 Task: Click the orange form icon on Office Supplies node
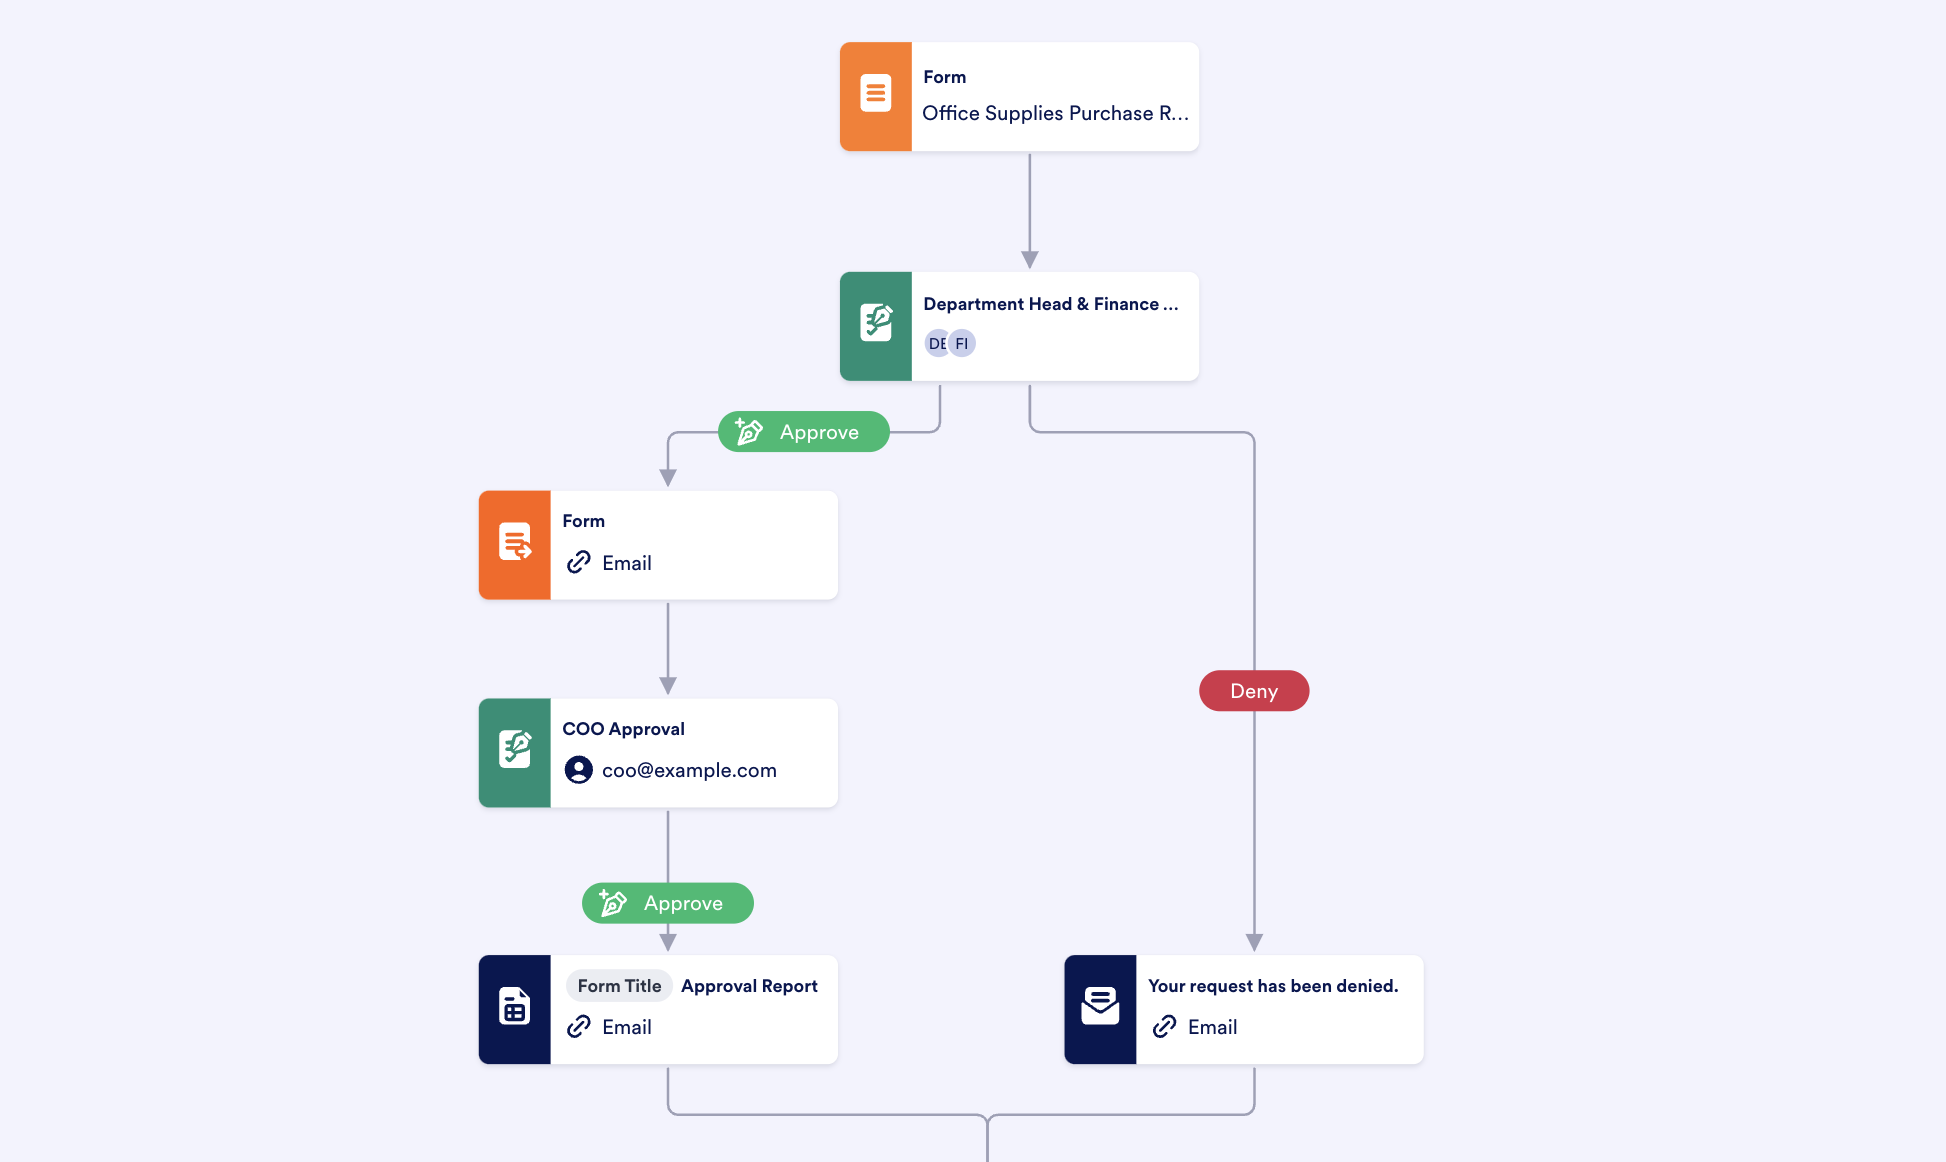[875, 96]
